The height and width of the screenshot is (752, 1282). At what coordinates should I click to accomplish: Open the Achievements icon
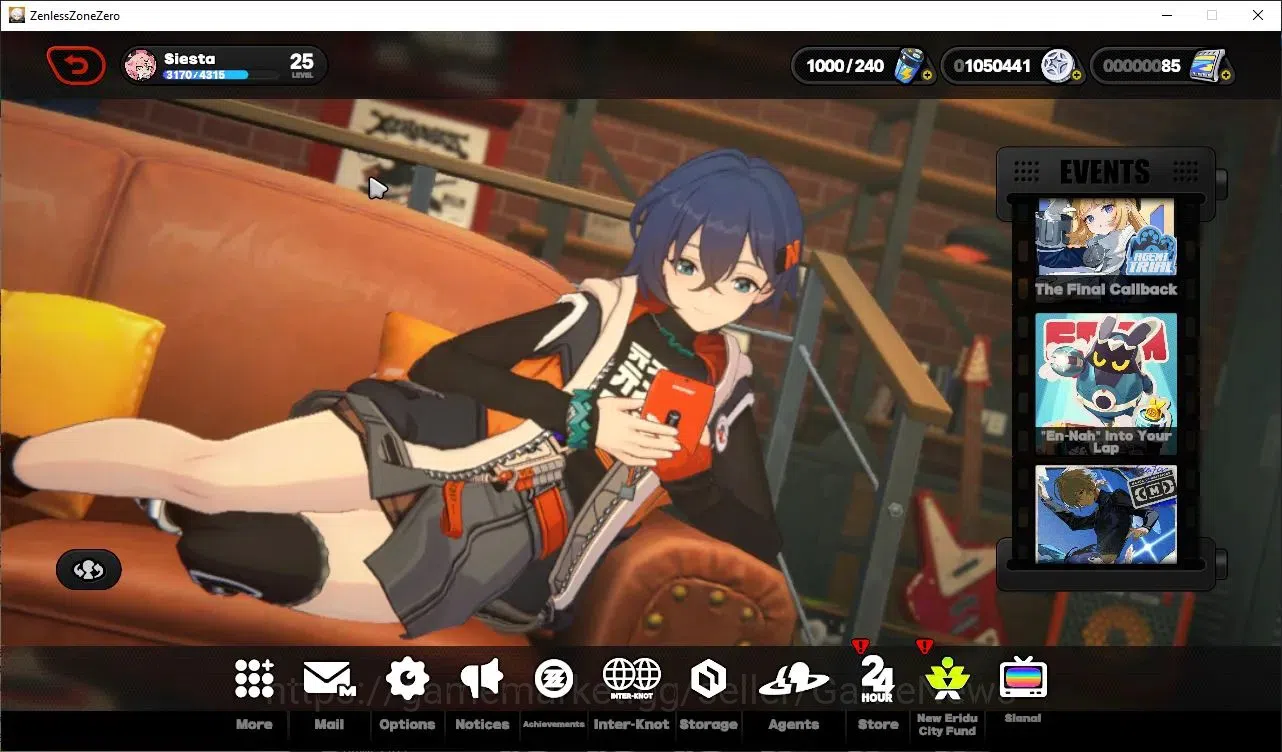[x=553, y=679]
